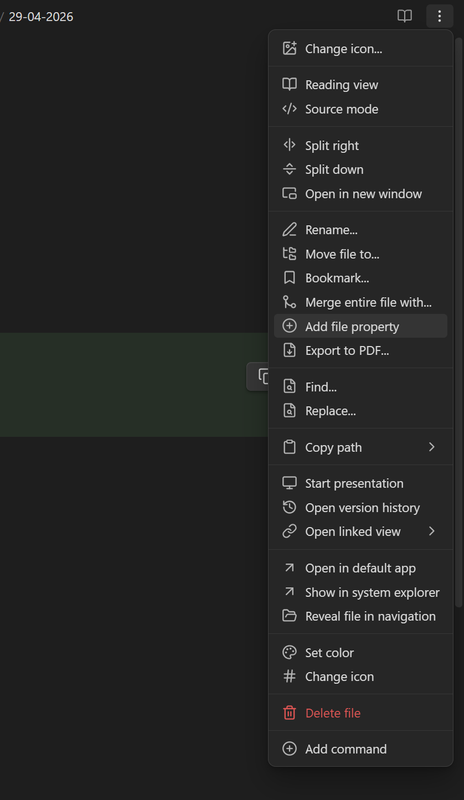Click the Reading view book icon in header
This screenshot has height=800, width=464.
click(x=404, y=16)
